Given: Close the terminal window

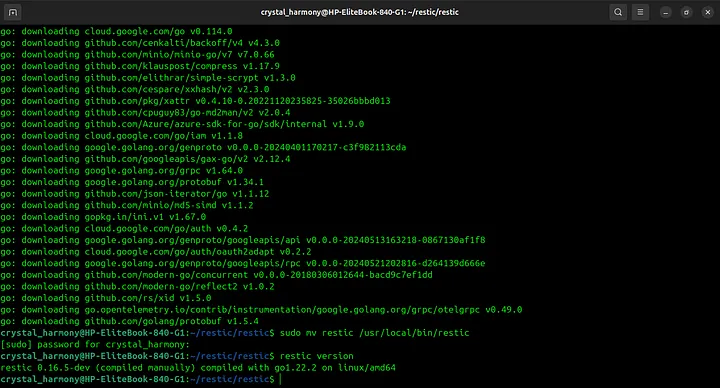Looking at the screenshot, I should tap(708, 12).
